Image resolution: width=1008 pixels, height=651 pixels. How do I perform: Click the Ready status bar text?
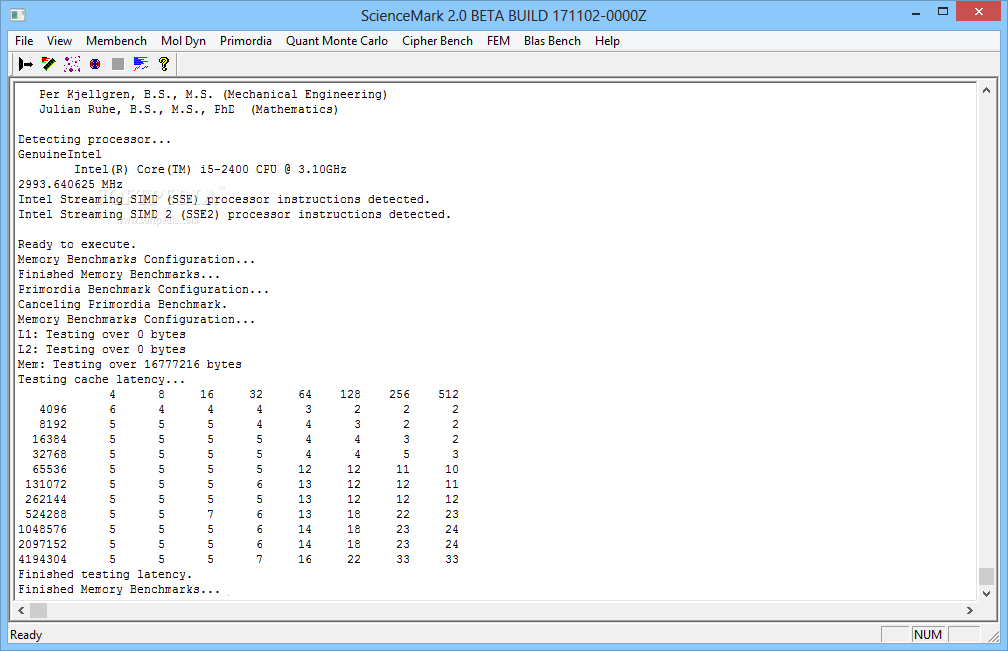(26, 635)
